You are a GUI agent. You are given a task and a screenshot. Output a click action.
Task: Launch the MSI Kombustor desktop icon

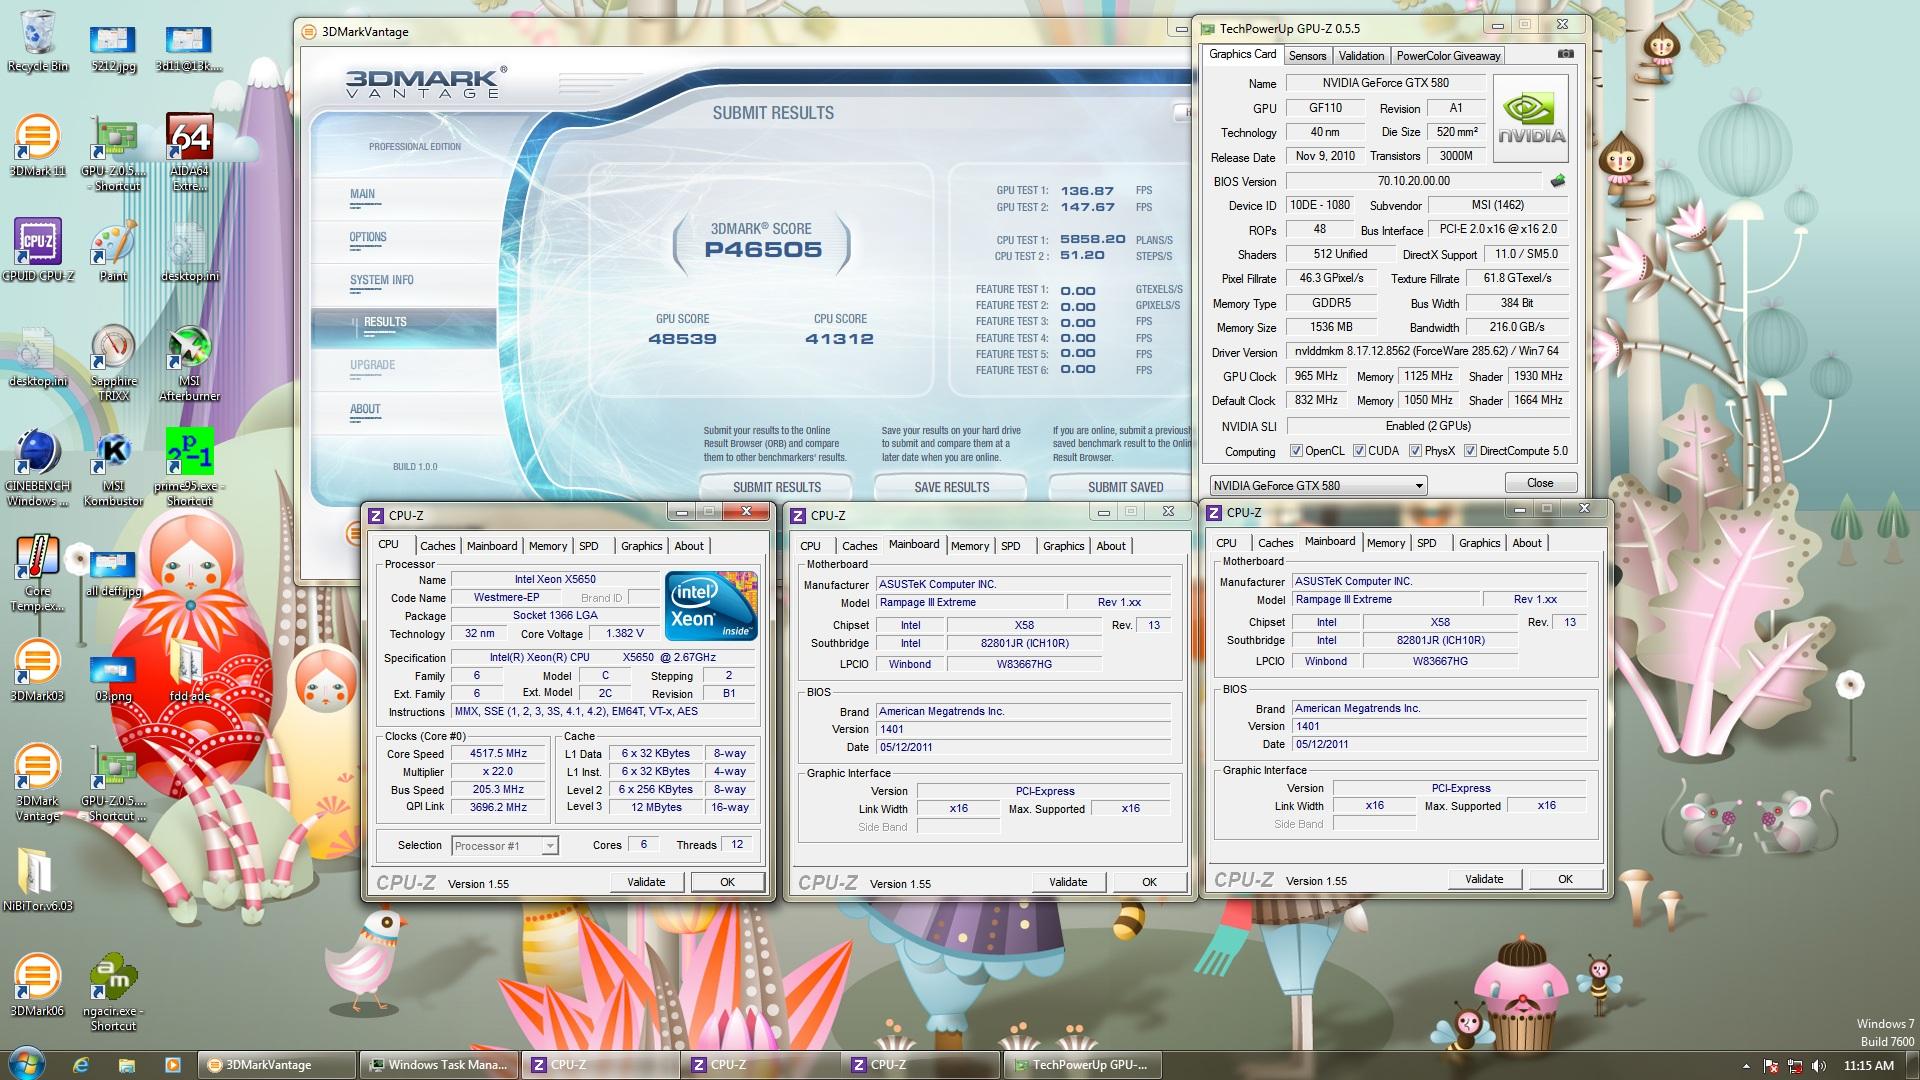(x=113, y=470)
